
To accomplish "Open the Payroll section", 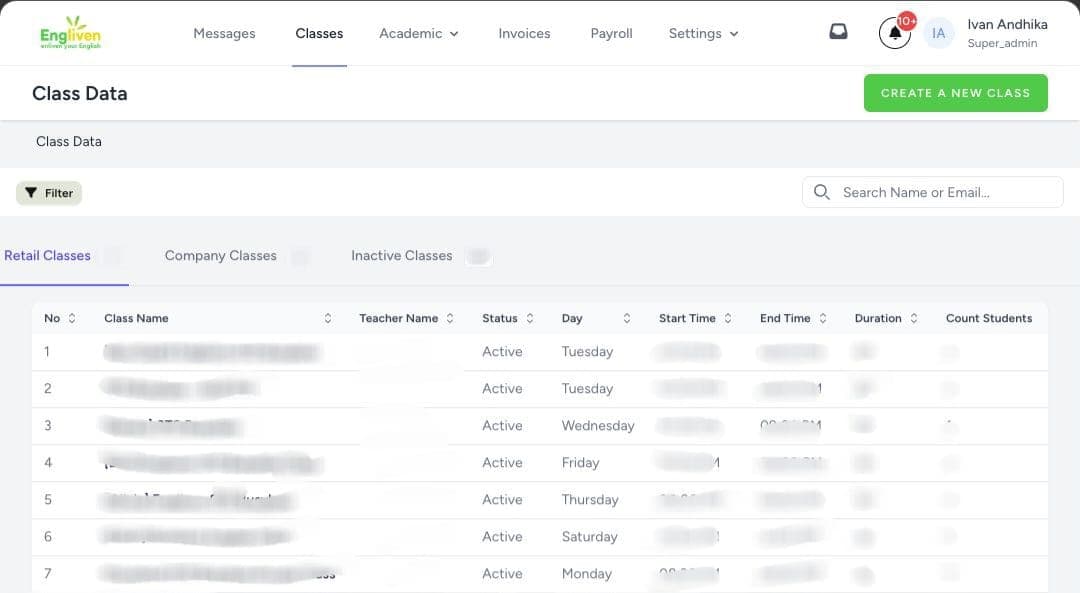I will 612,33.
